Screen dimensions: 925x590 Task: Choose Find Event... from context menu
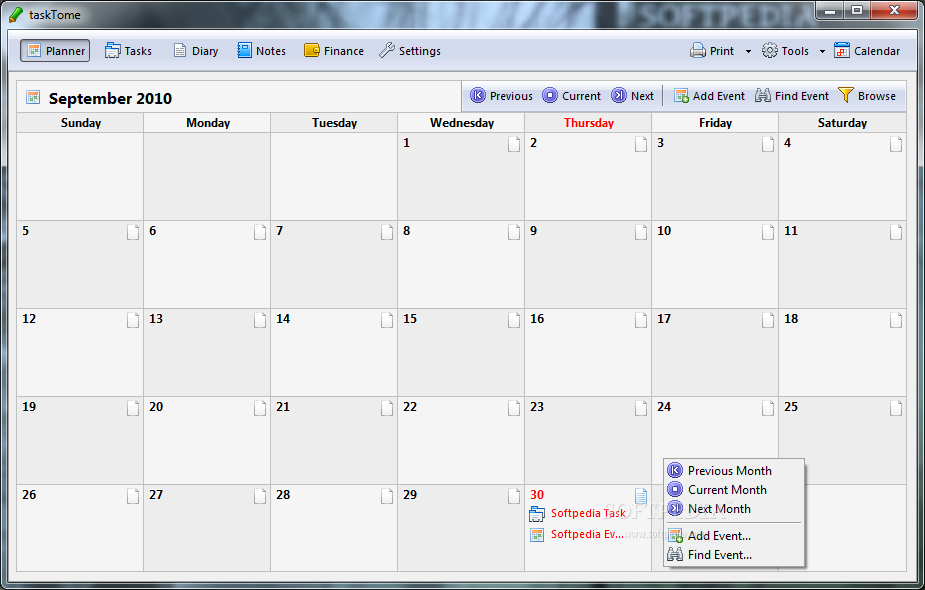point(734,554)
